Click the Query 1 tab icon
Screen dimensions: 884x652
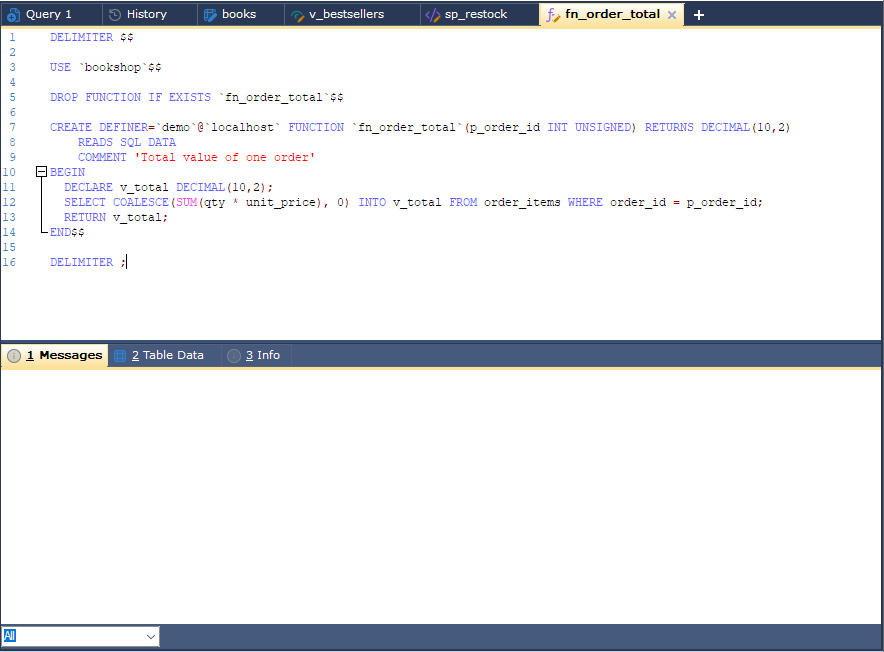(13, 15)
